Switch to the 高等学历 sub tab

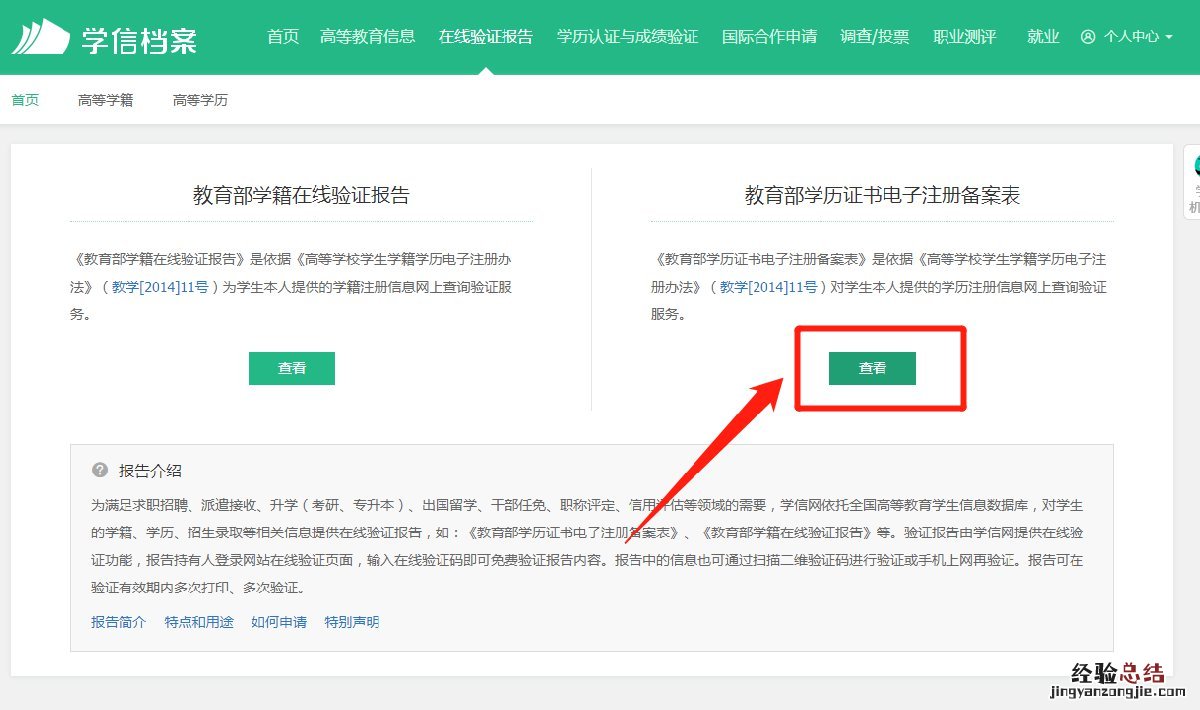200,100
